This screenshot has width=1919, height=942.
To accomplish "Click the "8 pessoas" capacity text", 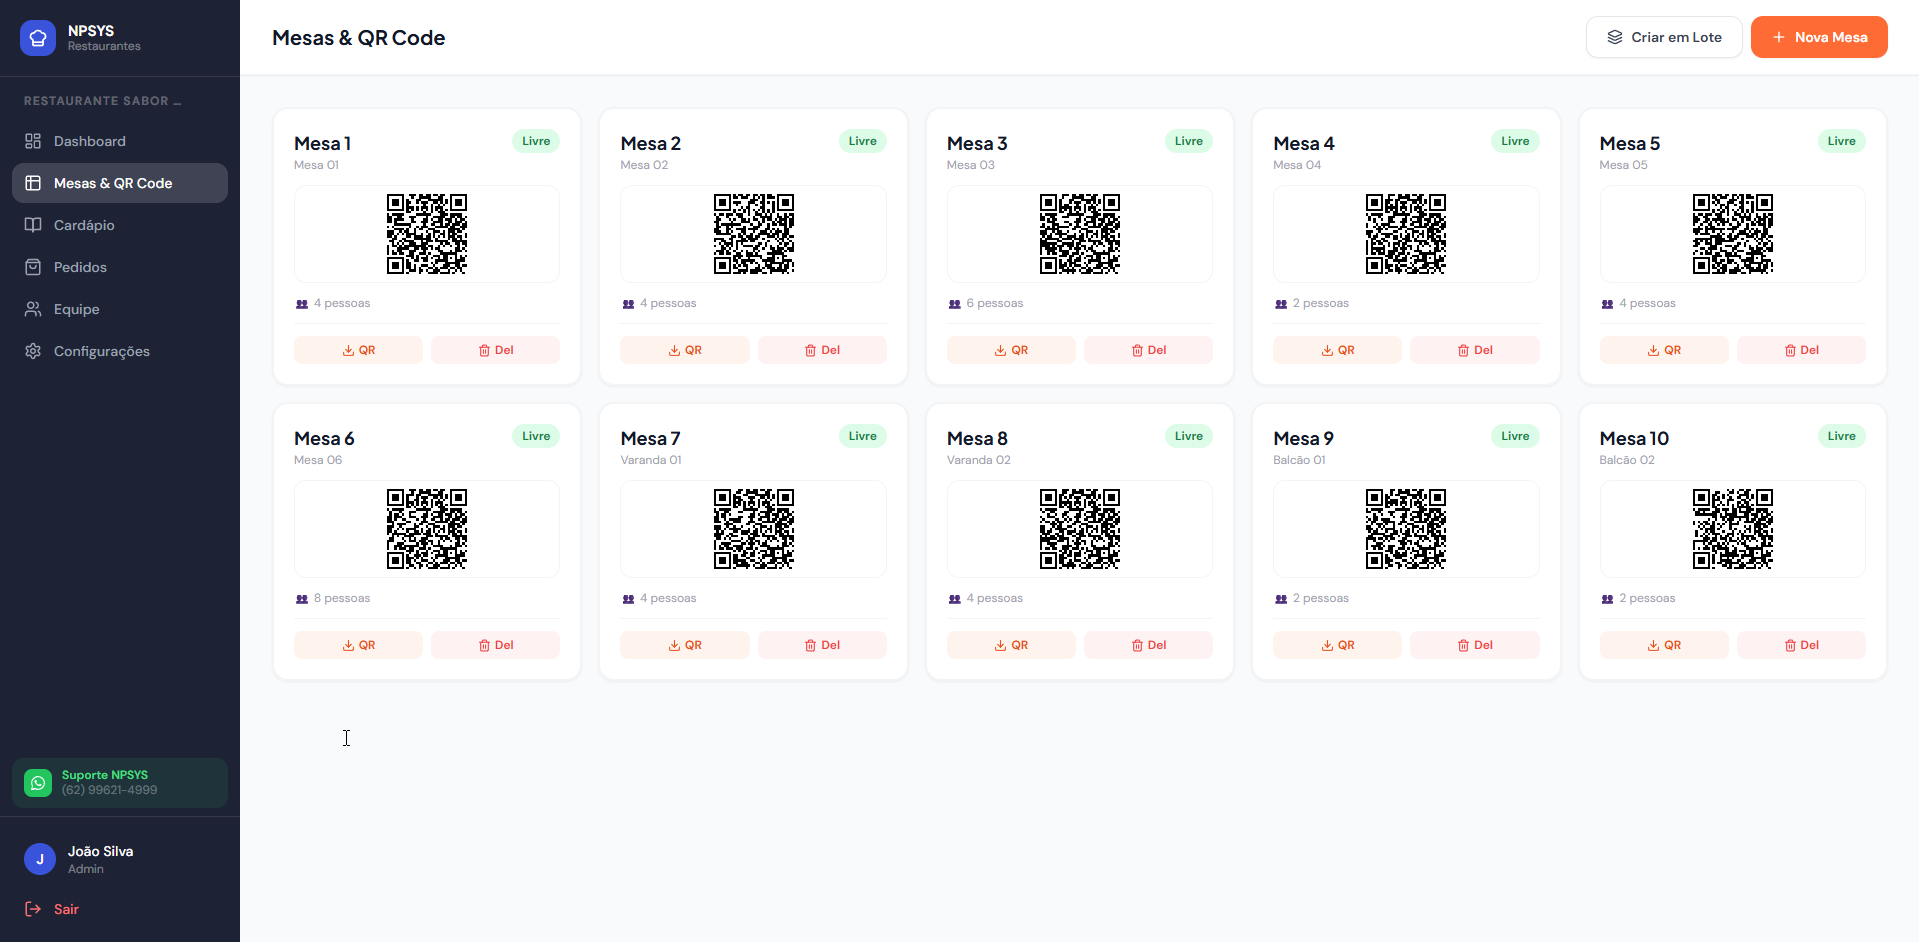I will [x=342, y=598].
